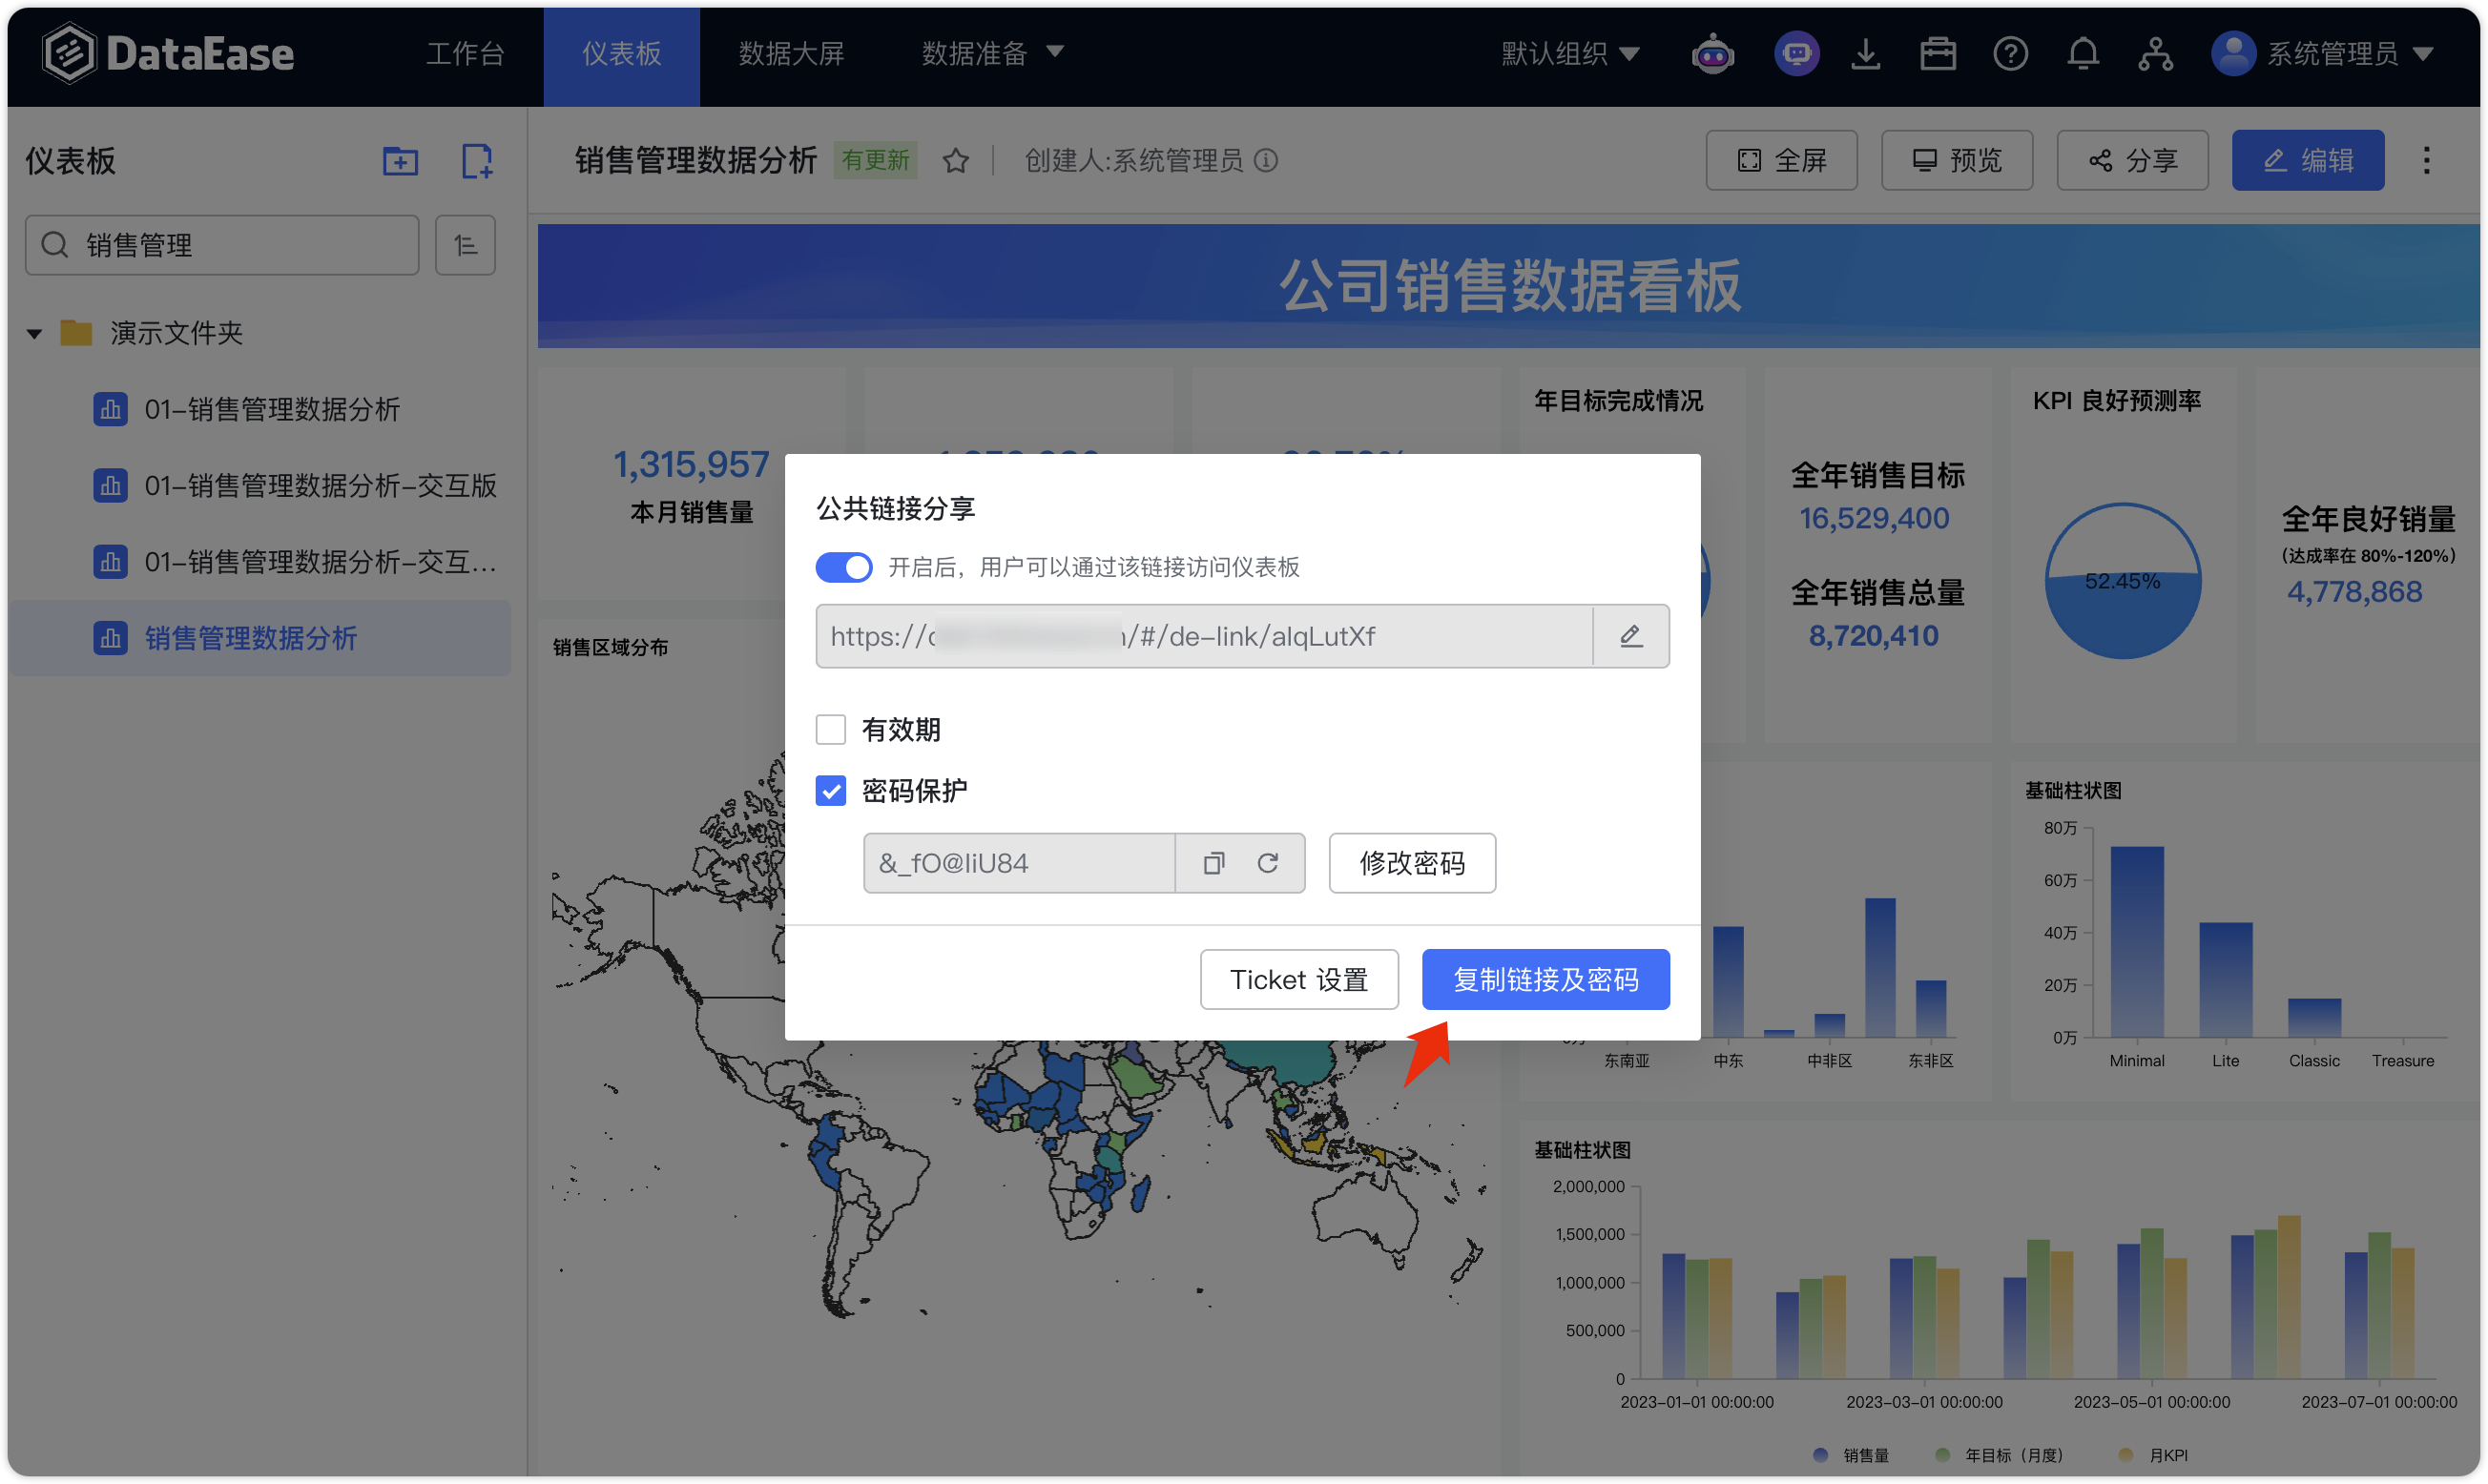
Task: Open the notifications bell
Action: pos(2083,53)
